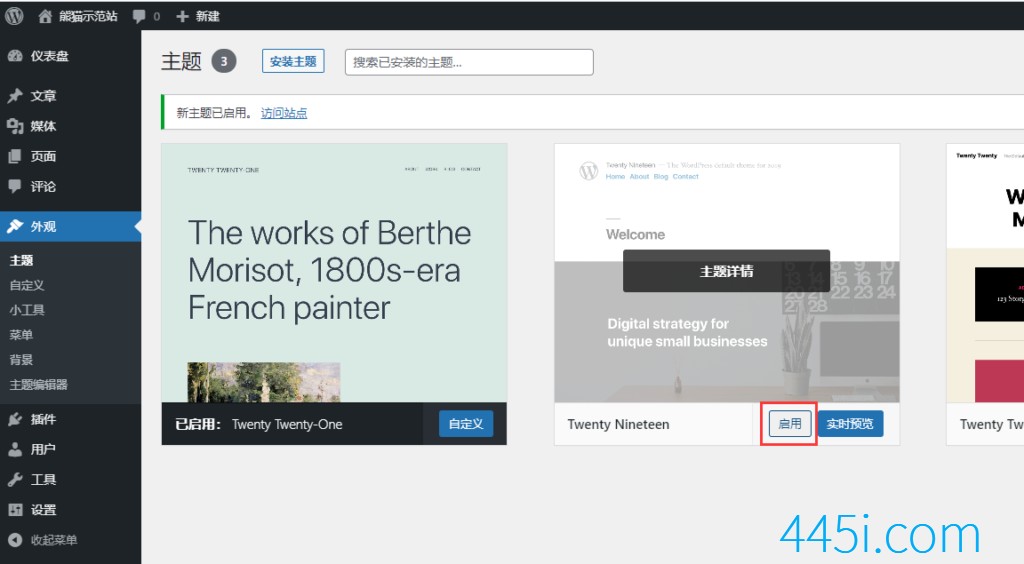Viewport: 1024px width, 564px height.
Task: Click the theme count badge 3
Action: (x=224, y=61)
